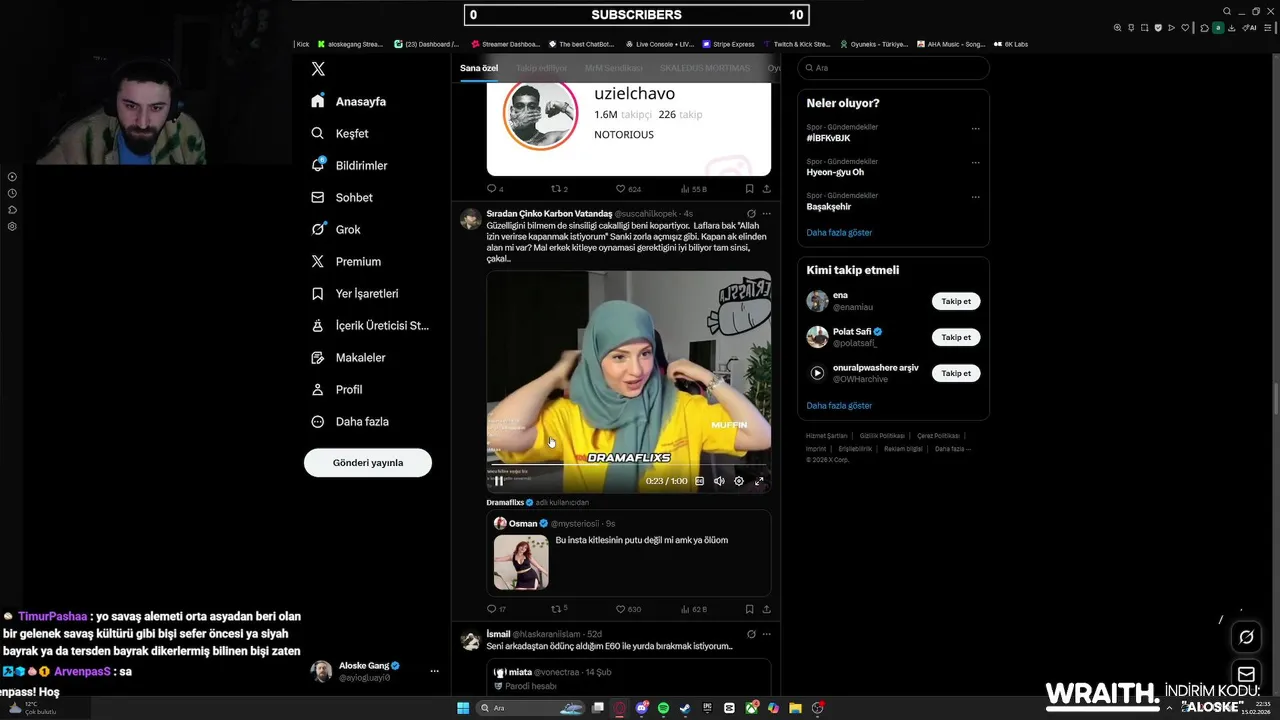Open more options on İsmail's post
The width and height of the screenshot is (1280, 720).
767,634
